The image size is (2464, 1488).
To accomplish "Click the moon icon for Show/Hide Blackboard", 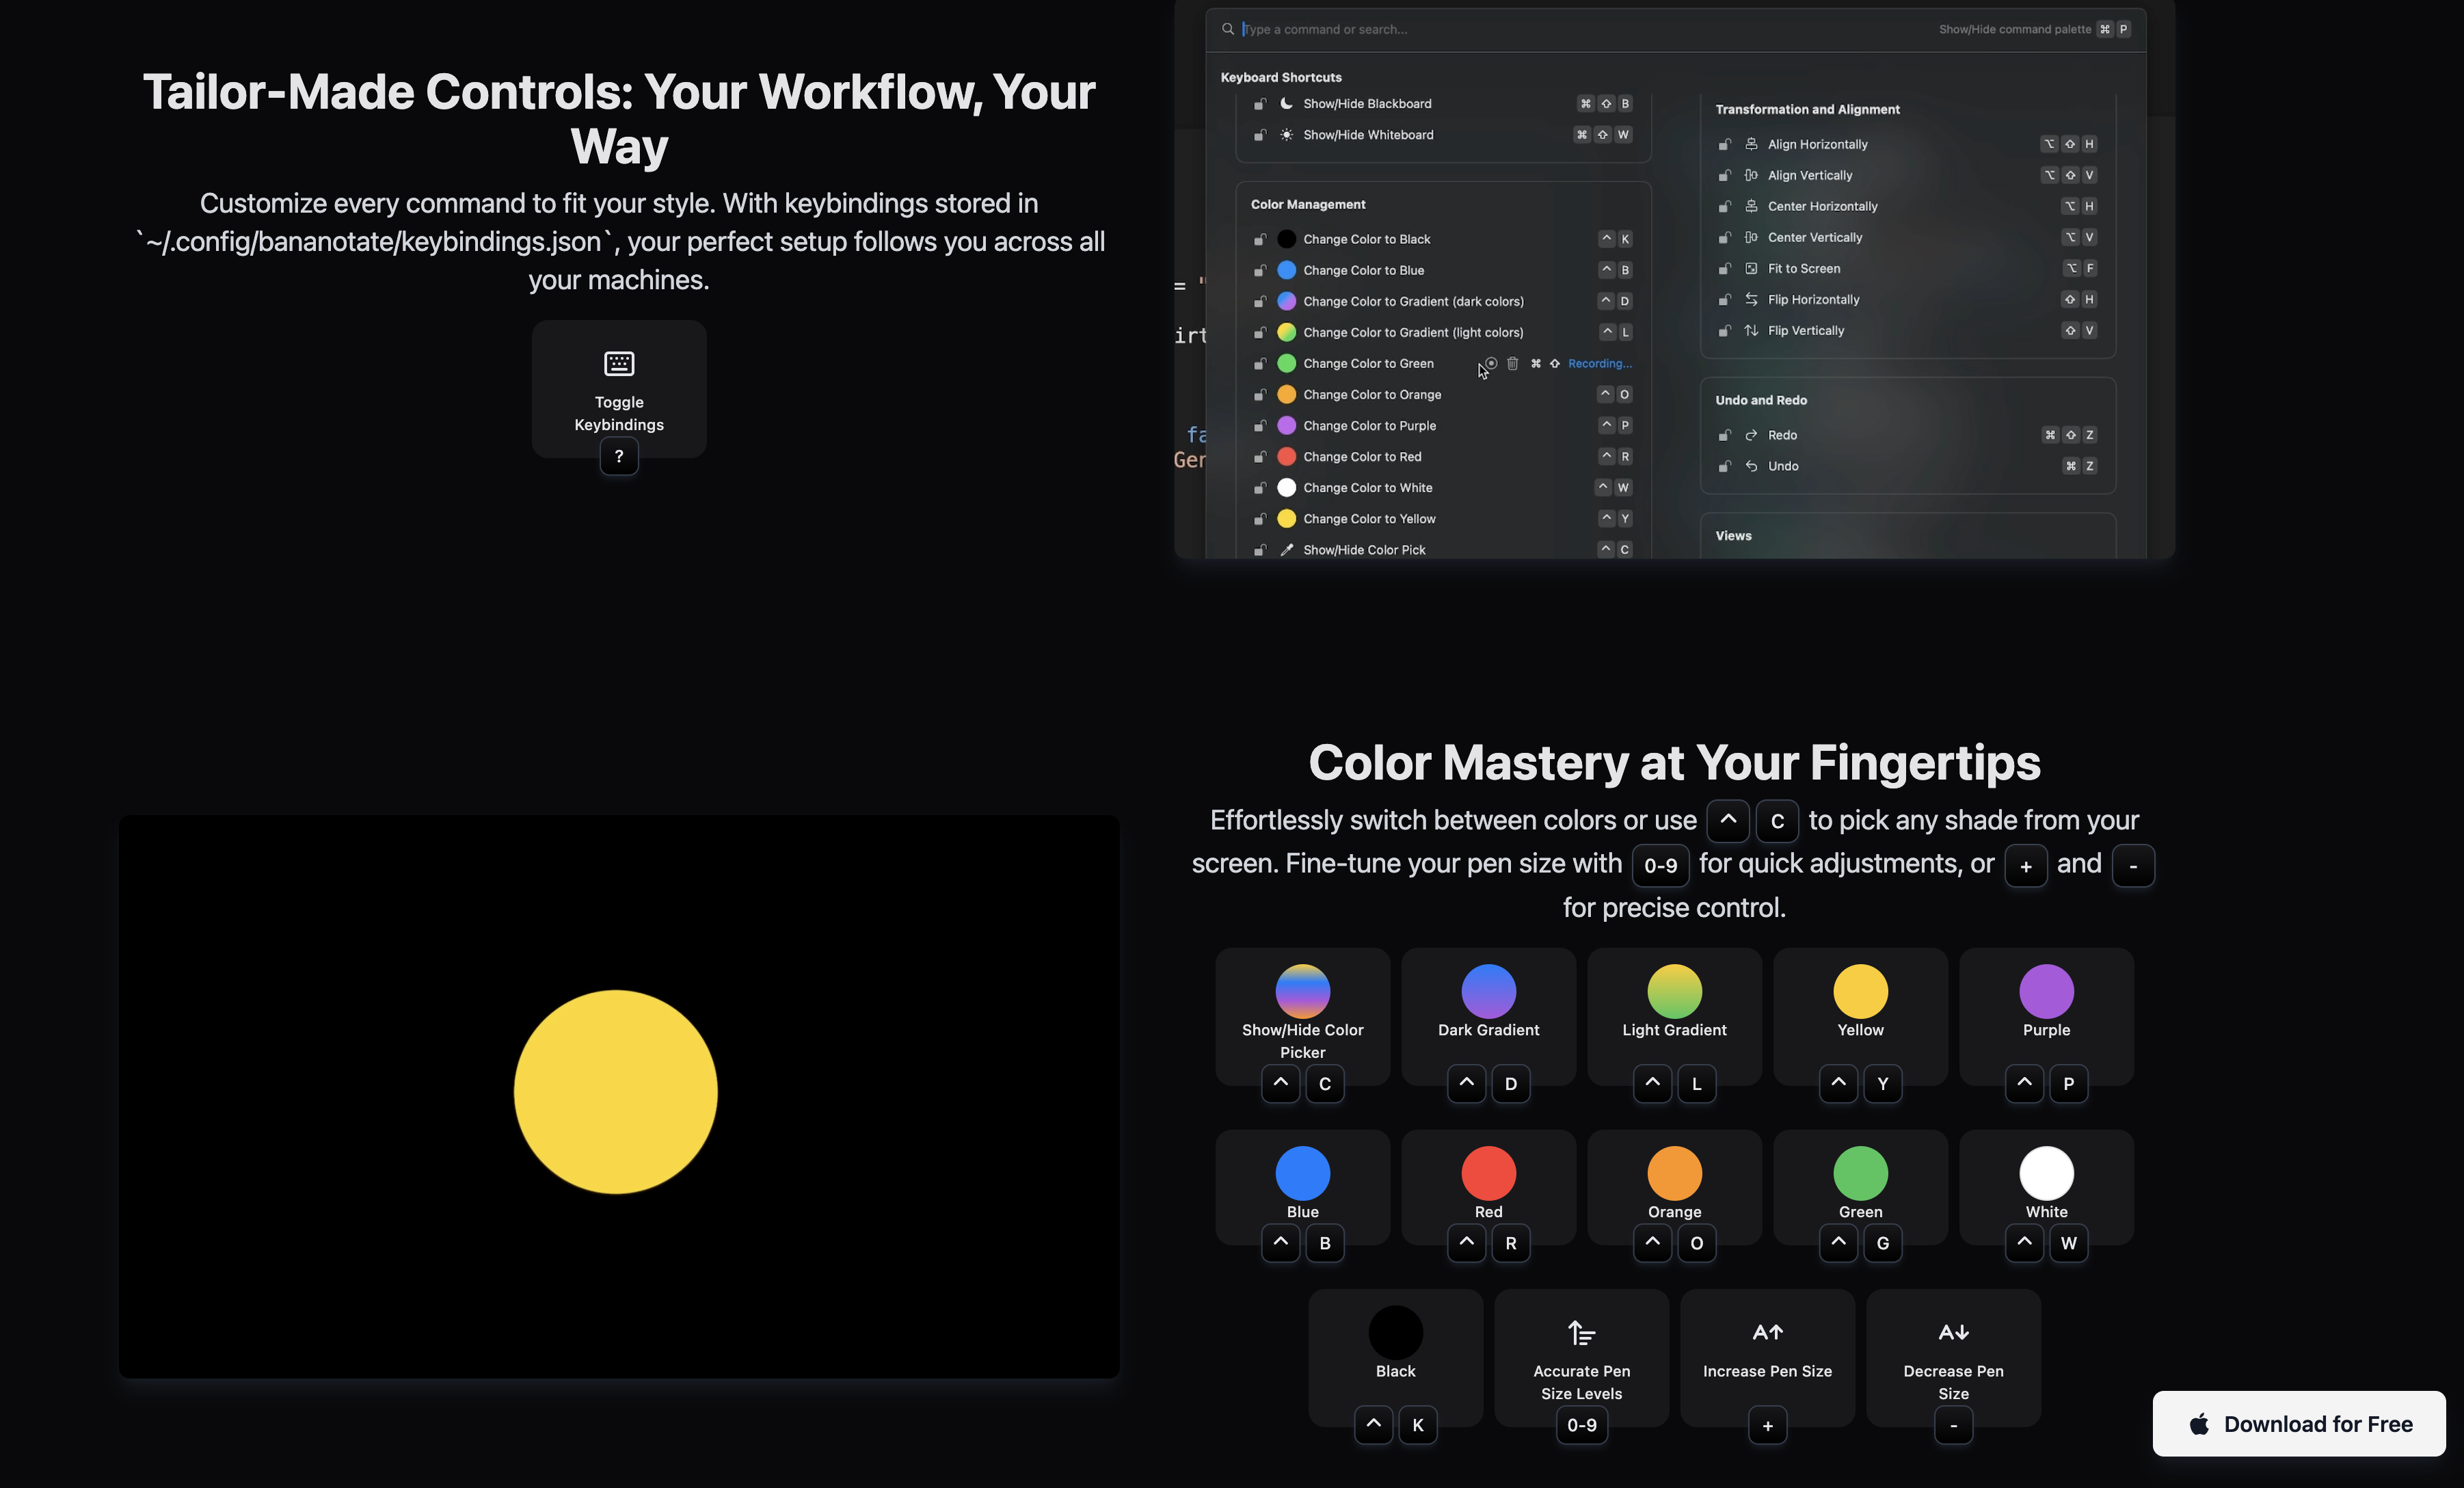I will tap(1287, 103).
